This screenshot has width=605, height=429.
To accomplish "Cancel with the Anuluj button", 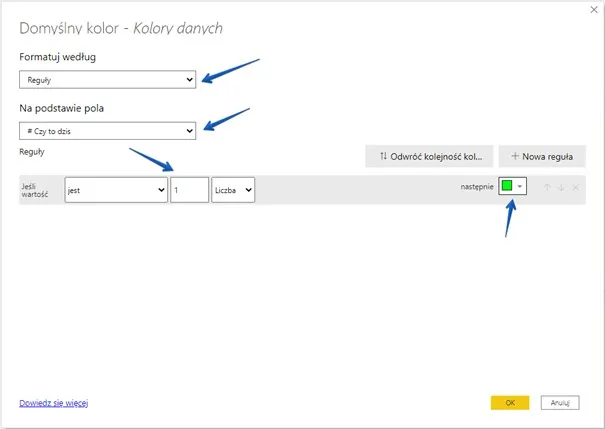I will click(561, 402).
